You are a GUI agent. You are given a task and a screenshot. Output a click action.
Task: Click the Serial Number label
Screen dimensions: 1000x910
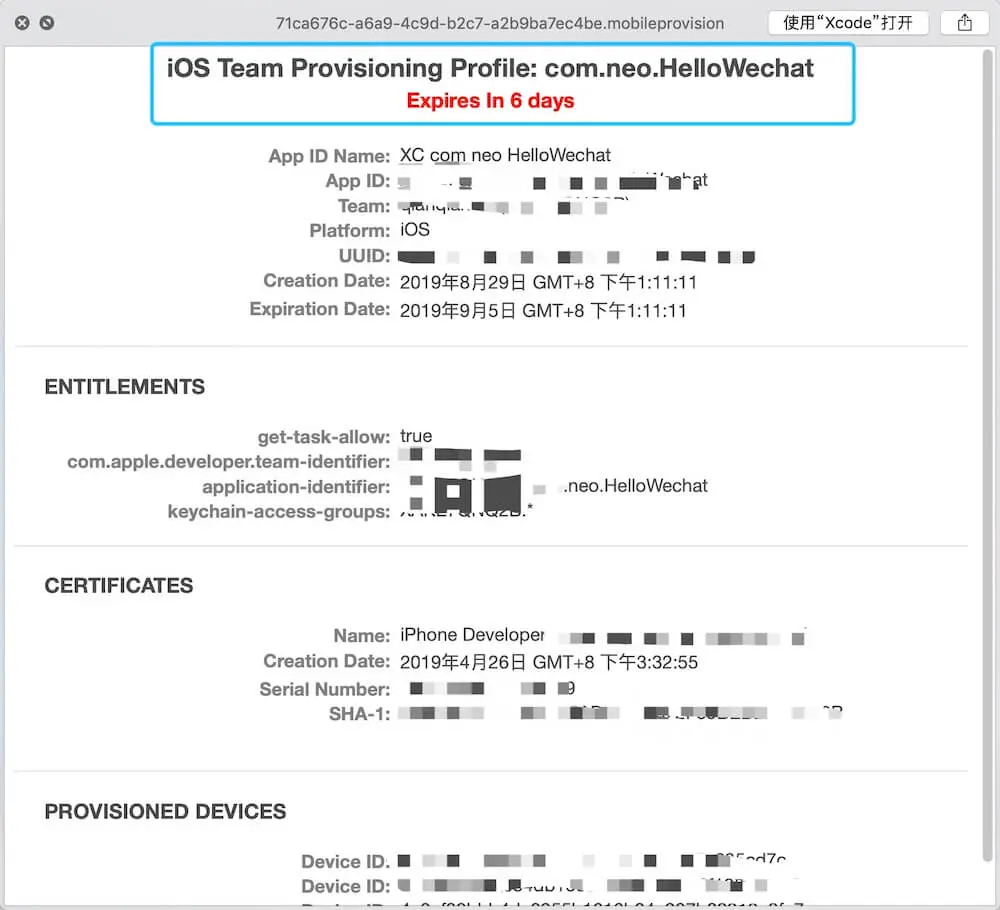[325, 689]
